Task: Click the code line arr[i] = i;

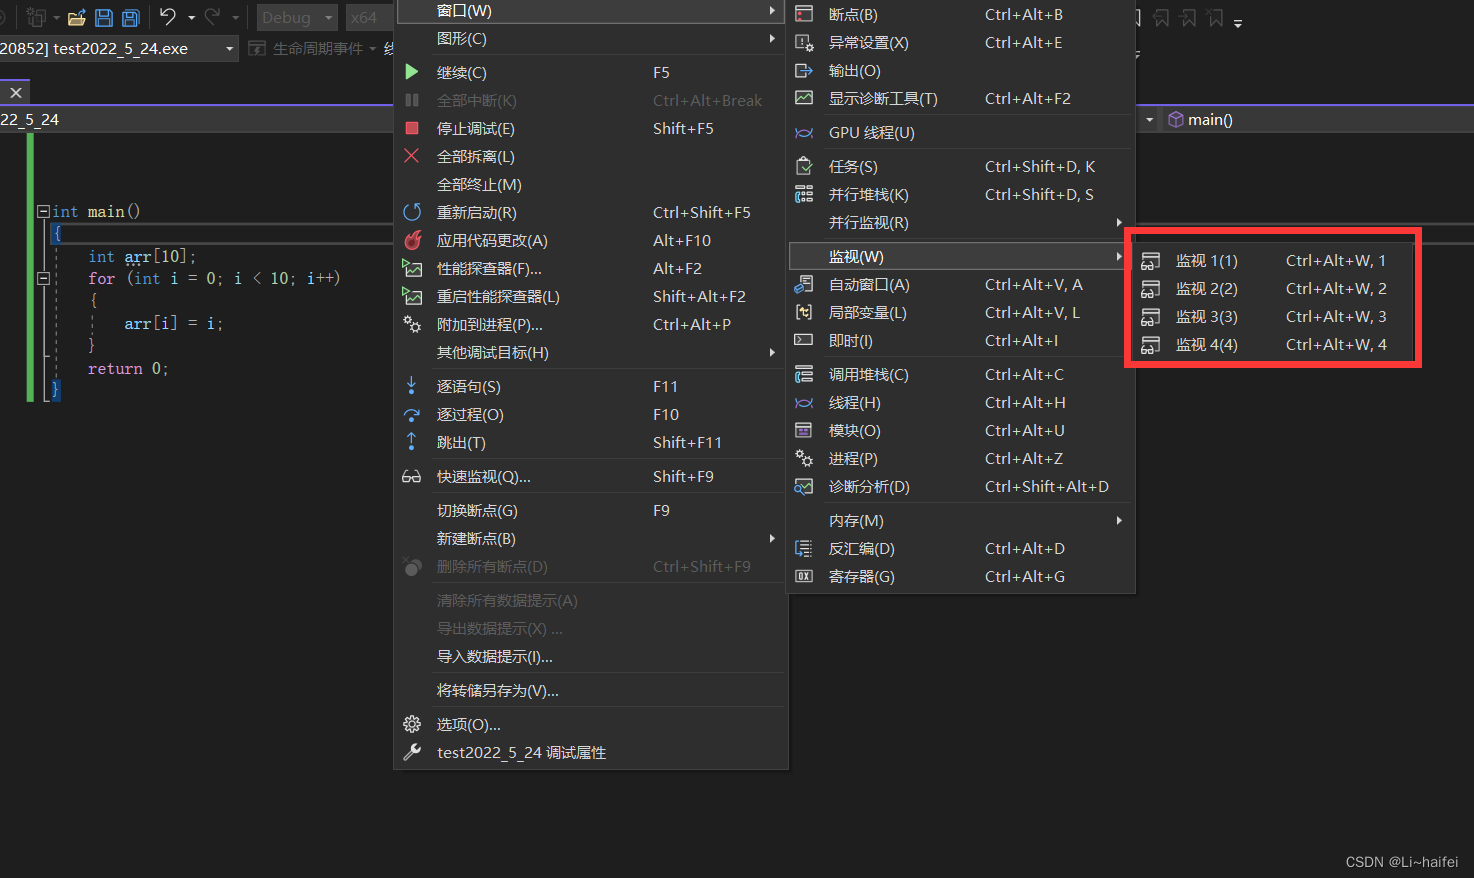Action: pos(173,323)
